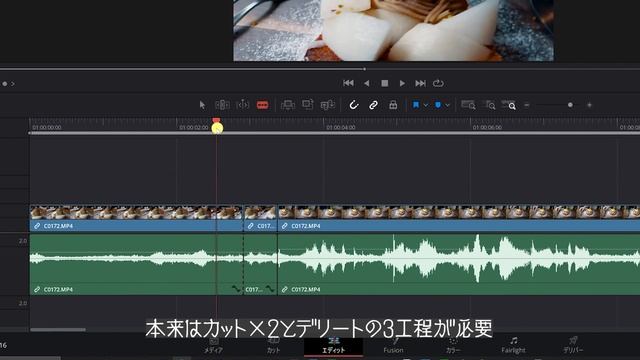The height and width of the screenshot is (360, 640).
Task: Select the Trim Edit mode tool
Action: click(x=222, y=105)
